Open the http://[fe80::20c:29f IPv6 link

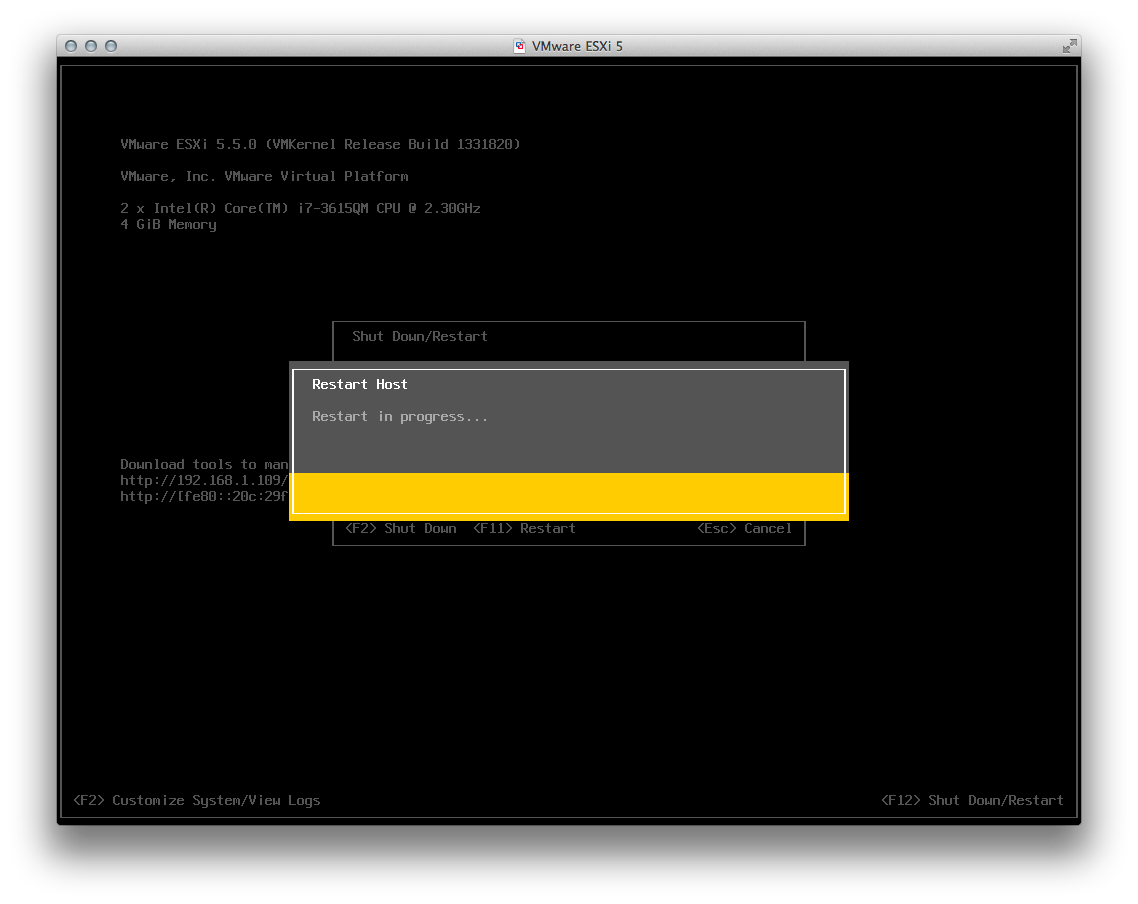204,496
